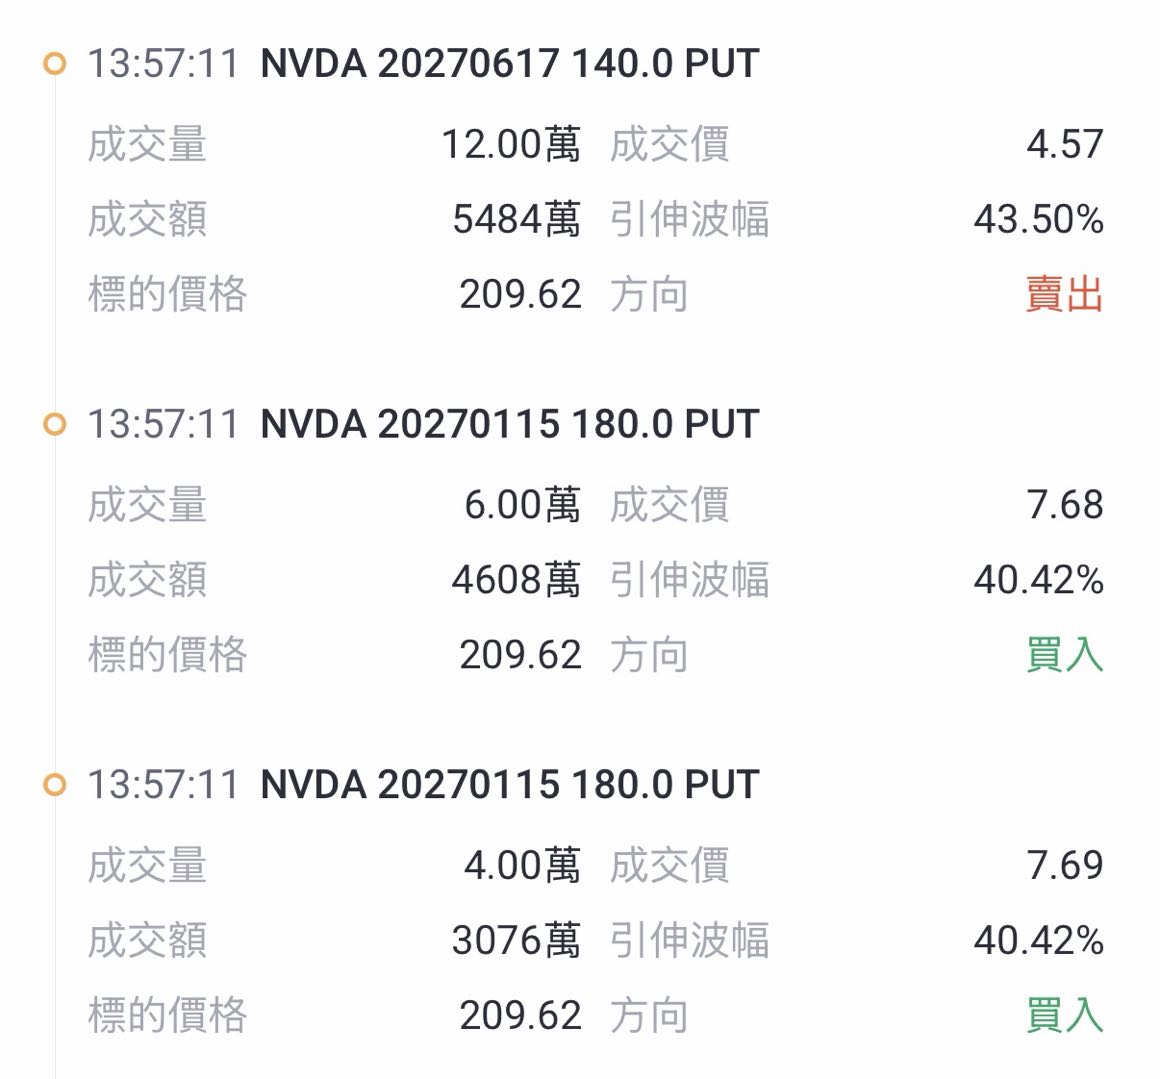The image size is (1160, 1079).
Task: Click the second orange timeline circle marker
Action: pos(55,425)
